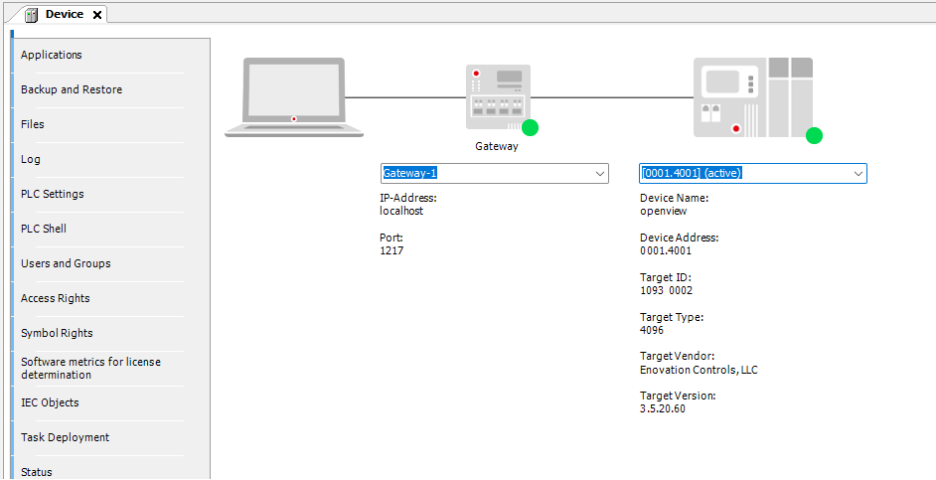Click the Port: label
The height and width of the screenshot is (480, 936).
391,238
